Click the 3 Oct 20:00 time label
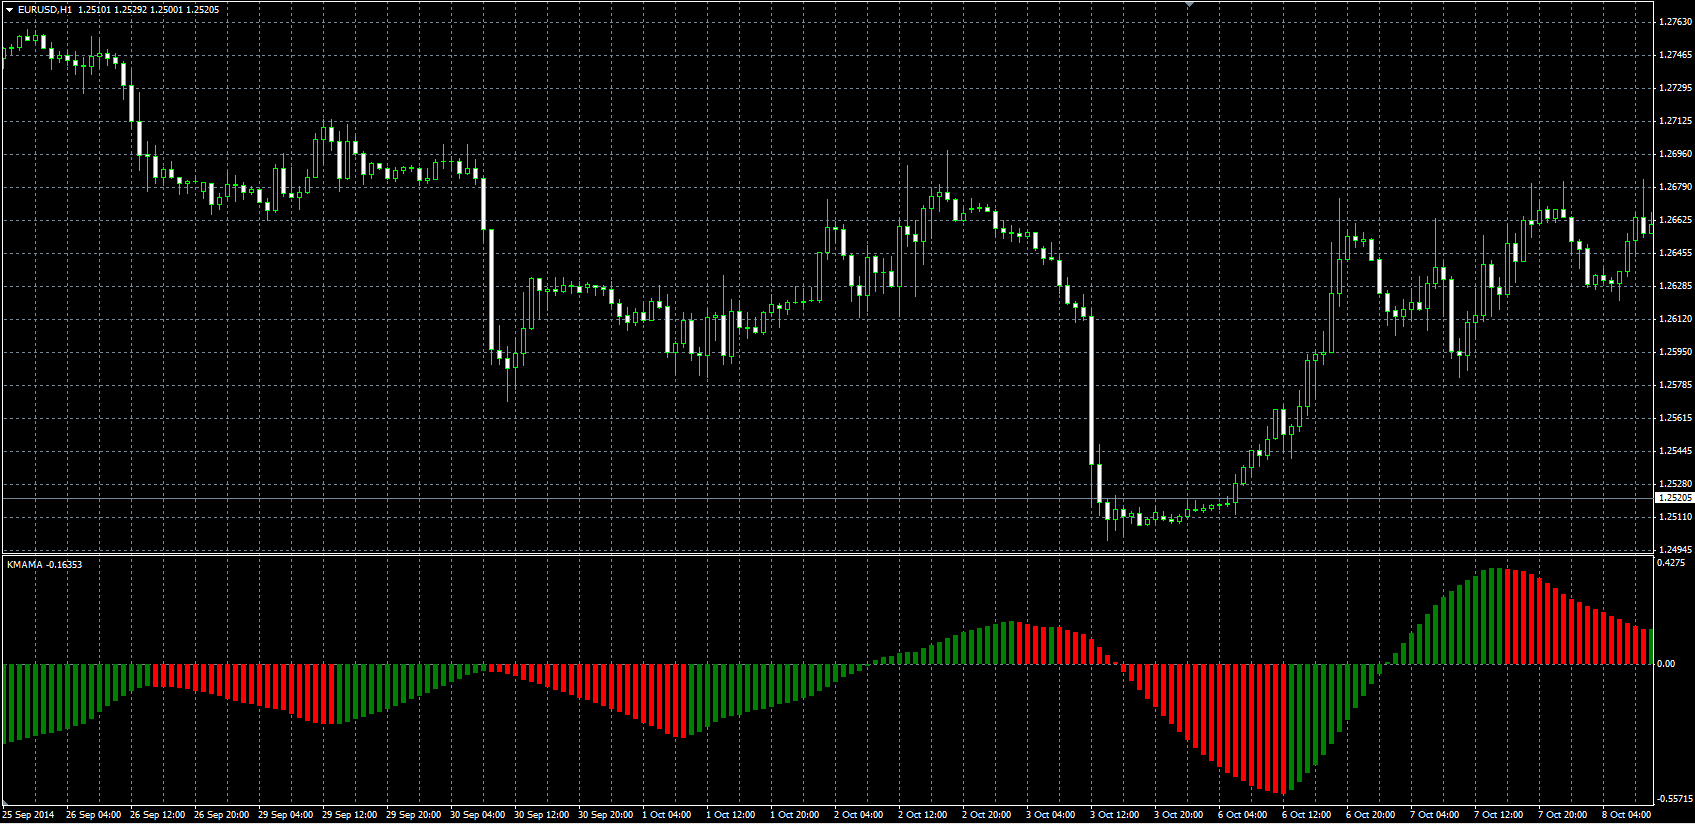 [1178, 815]
